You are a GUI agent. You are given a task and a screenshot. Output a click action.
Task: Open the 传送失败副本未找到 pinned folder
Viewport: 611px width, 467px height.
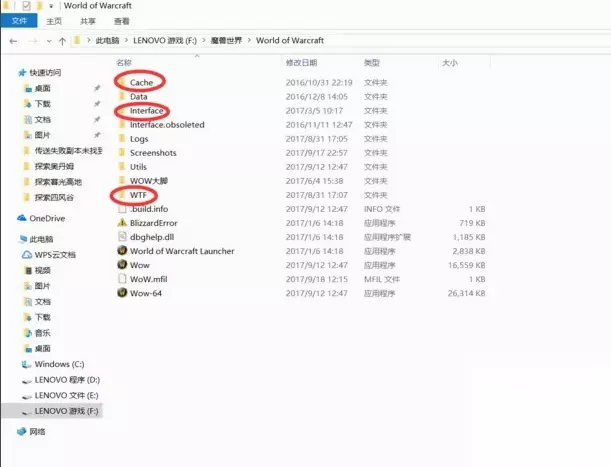click(x=68, y=150)
